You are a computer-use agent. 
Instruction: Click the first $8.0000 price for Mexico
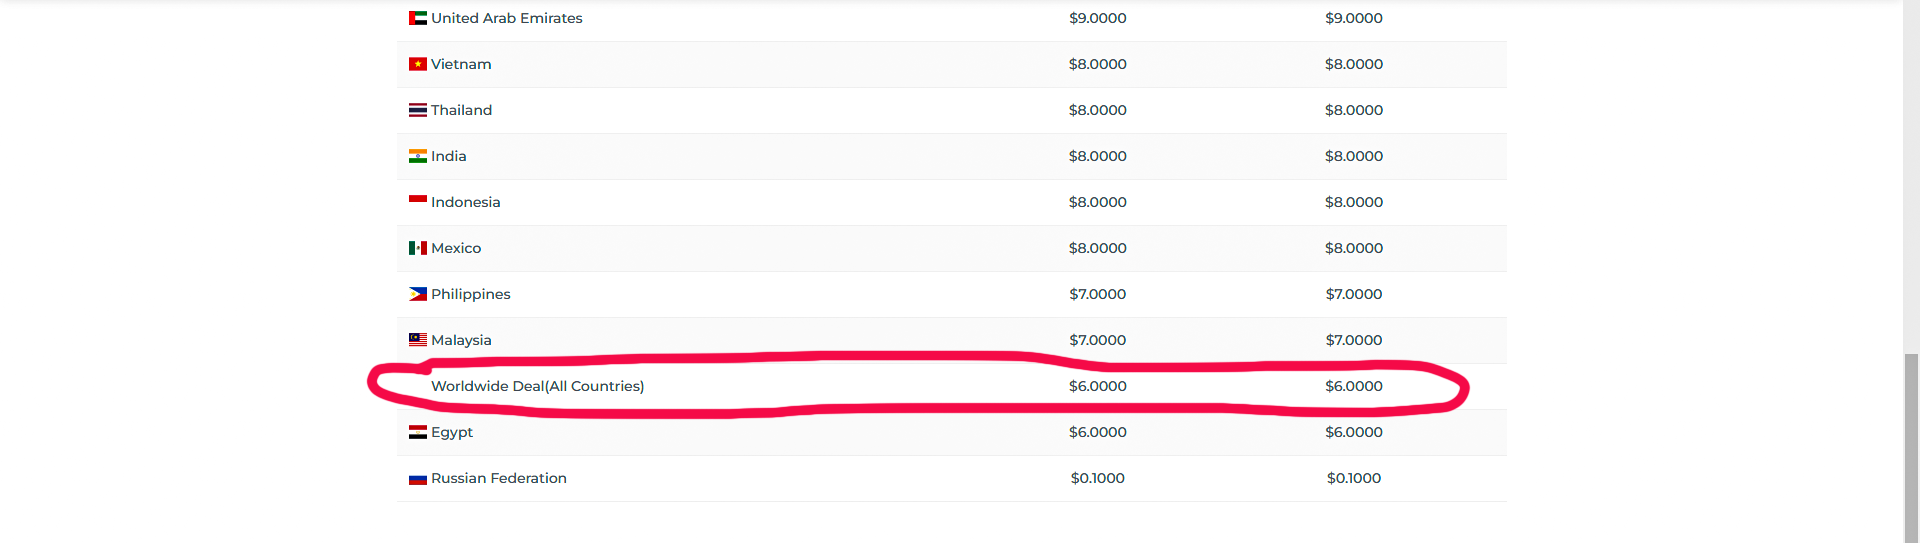[1098, 248]
